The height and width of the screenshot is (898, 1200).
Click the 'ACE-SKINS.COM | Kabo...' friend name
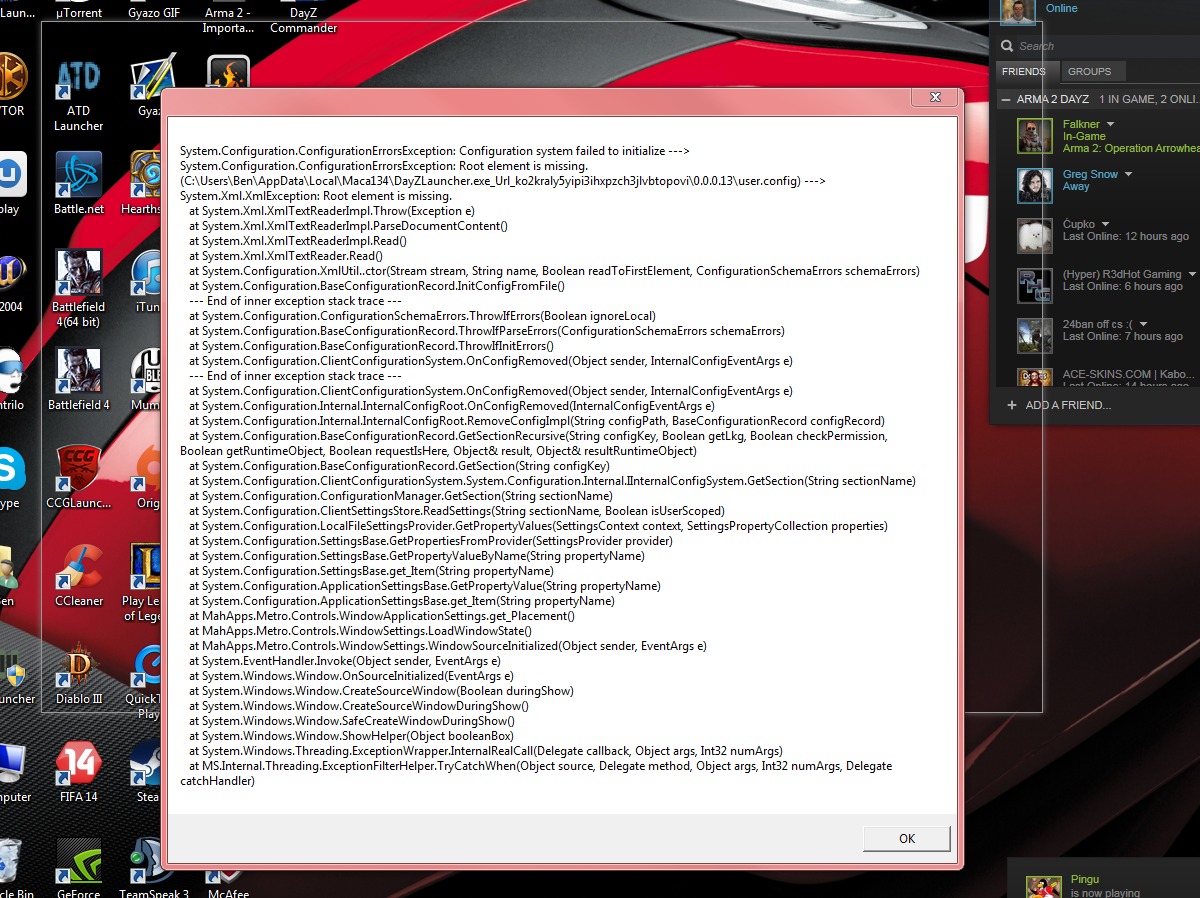1128,374
